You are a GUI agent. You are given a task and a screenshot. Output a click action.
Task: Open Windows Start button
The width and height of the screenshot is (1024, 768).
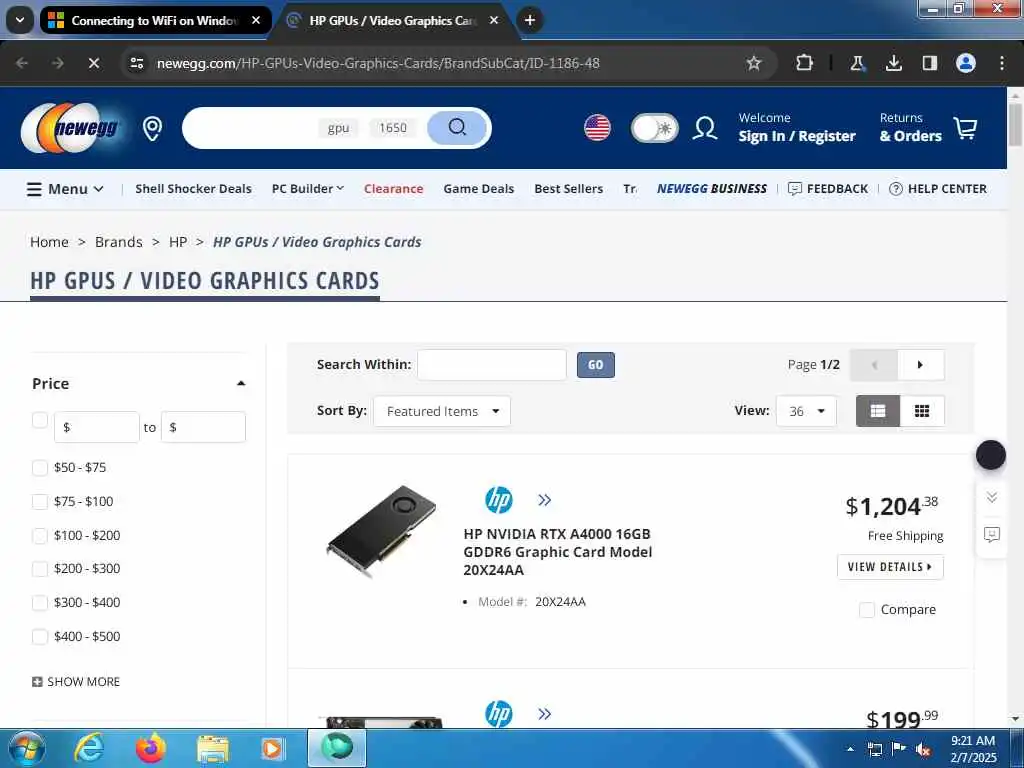(x=26, y=748)
